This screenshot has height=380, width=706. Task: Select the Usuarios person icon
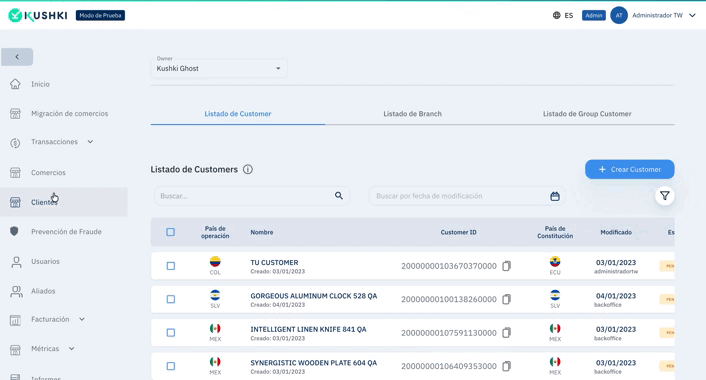[16, 262]
